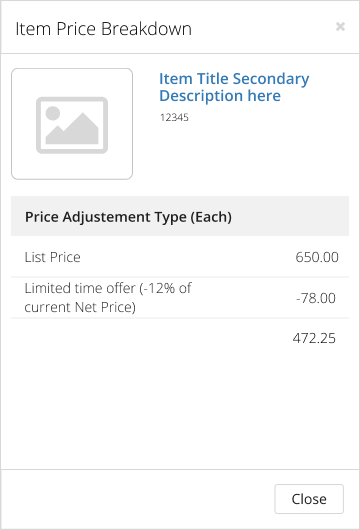Click the '-12% of' discount text
Viewport: 360px width, 530px height.
coord(165,288)
